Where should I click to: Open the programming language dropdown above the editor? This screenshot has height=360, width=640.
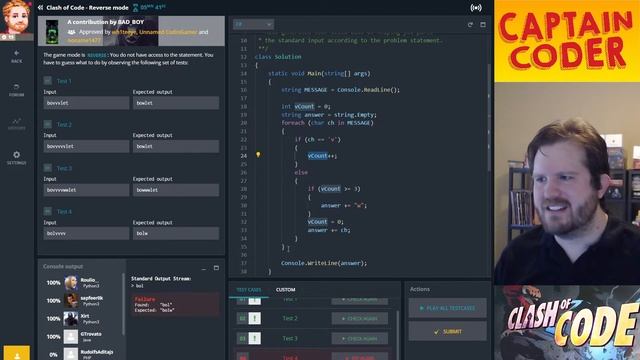253,24
